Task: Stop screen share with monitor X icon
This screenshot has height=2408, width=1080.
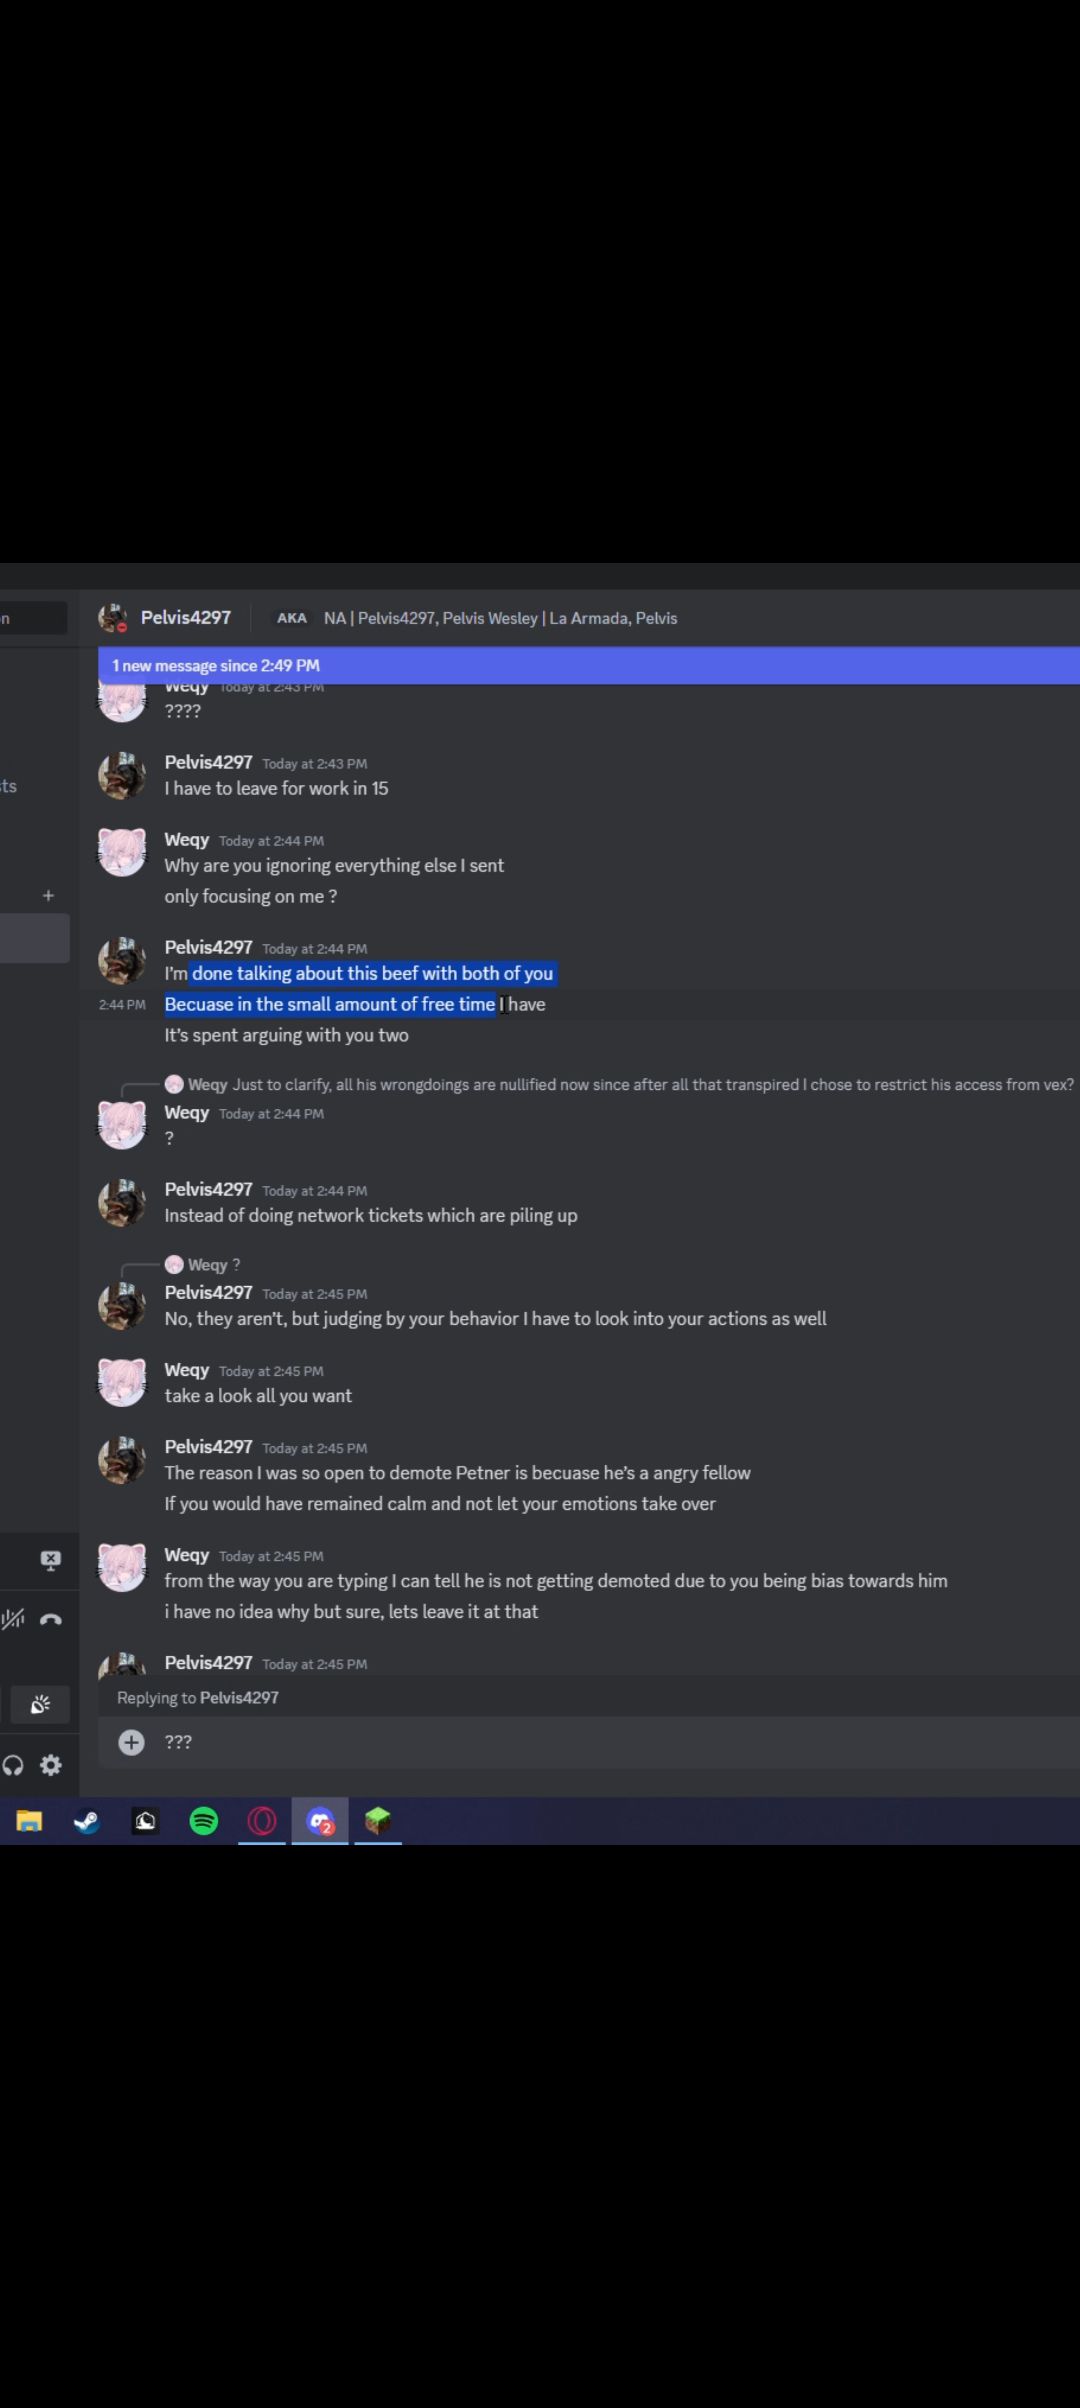Action: (51, 1560)
